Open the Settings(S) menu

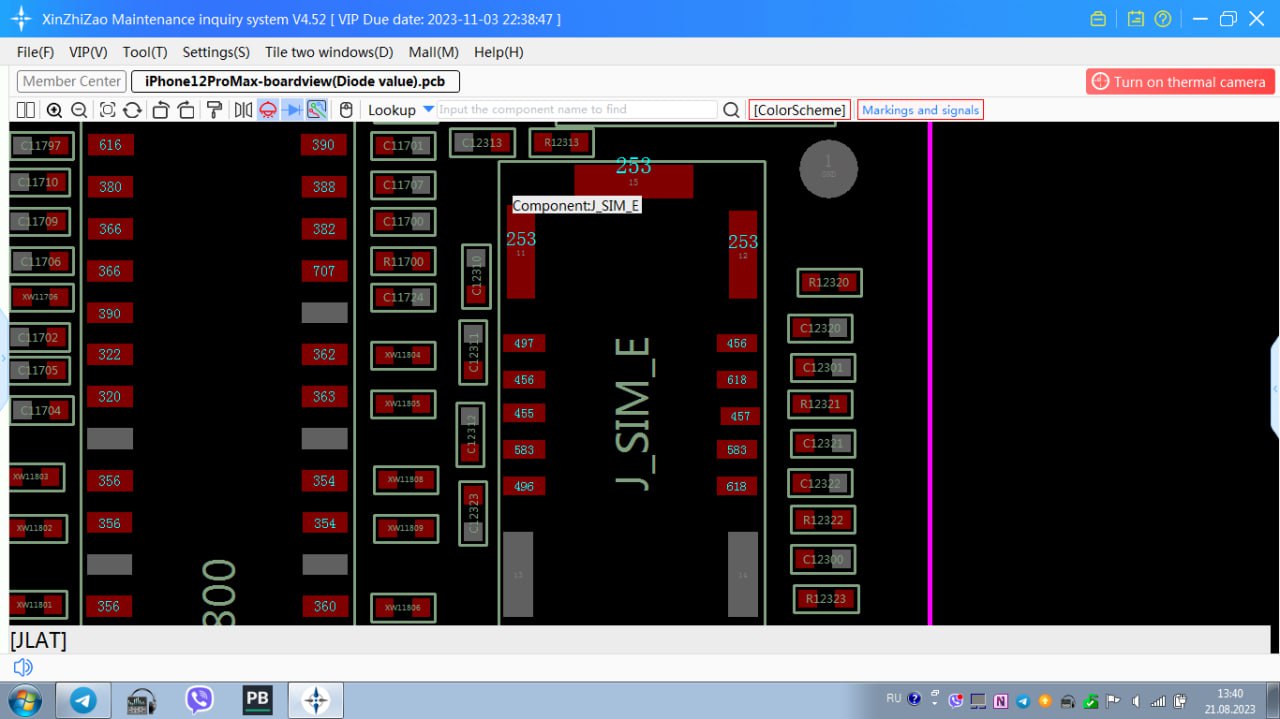pos(216,52)
